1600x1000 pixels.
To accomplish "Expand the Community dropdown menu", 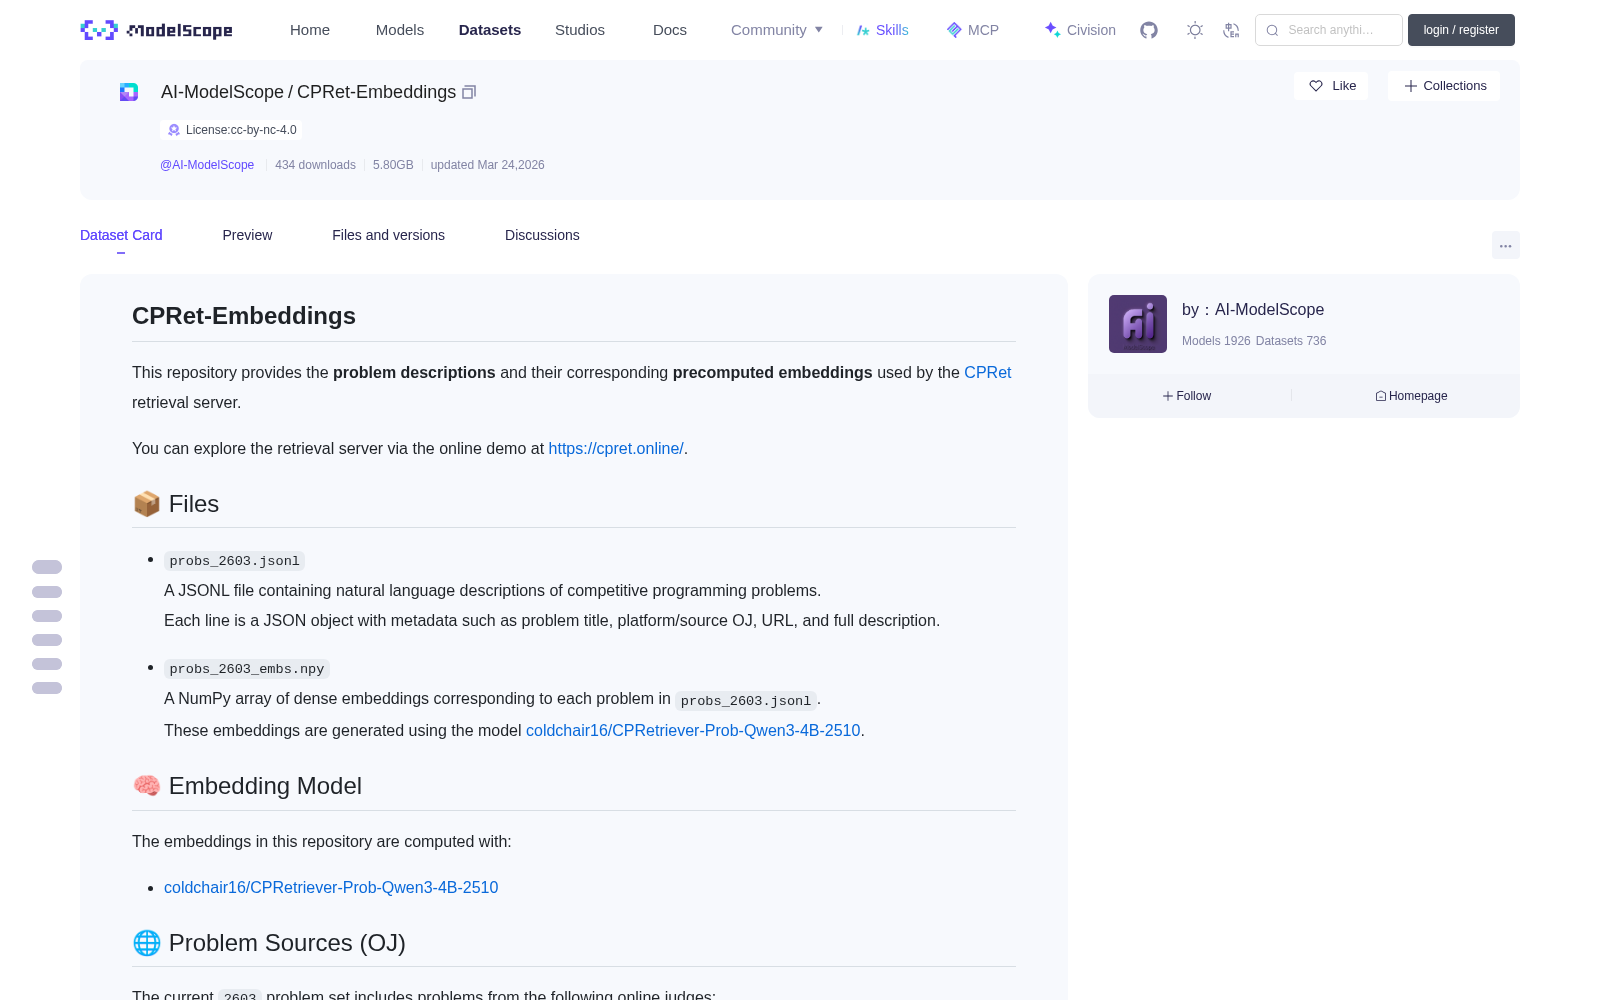I will click(x=777, y=30).
